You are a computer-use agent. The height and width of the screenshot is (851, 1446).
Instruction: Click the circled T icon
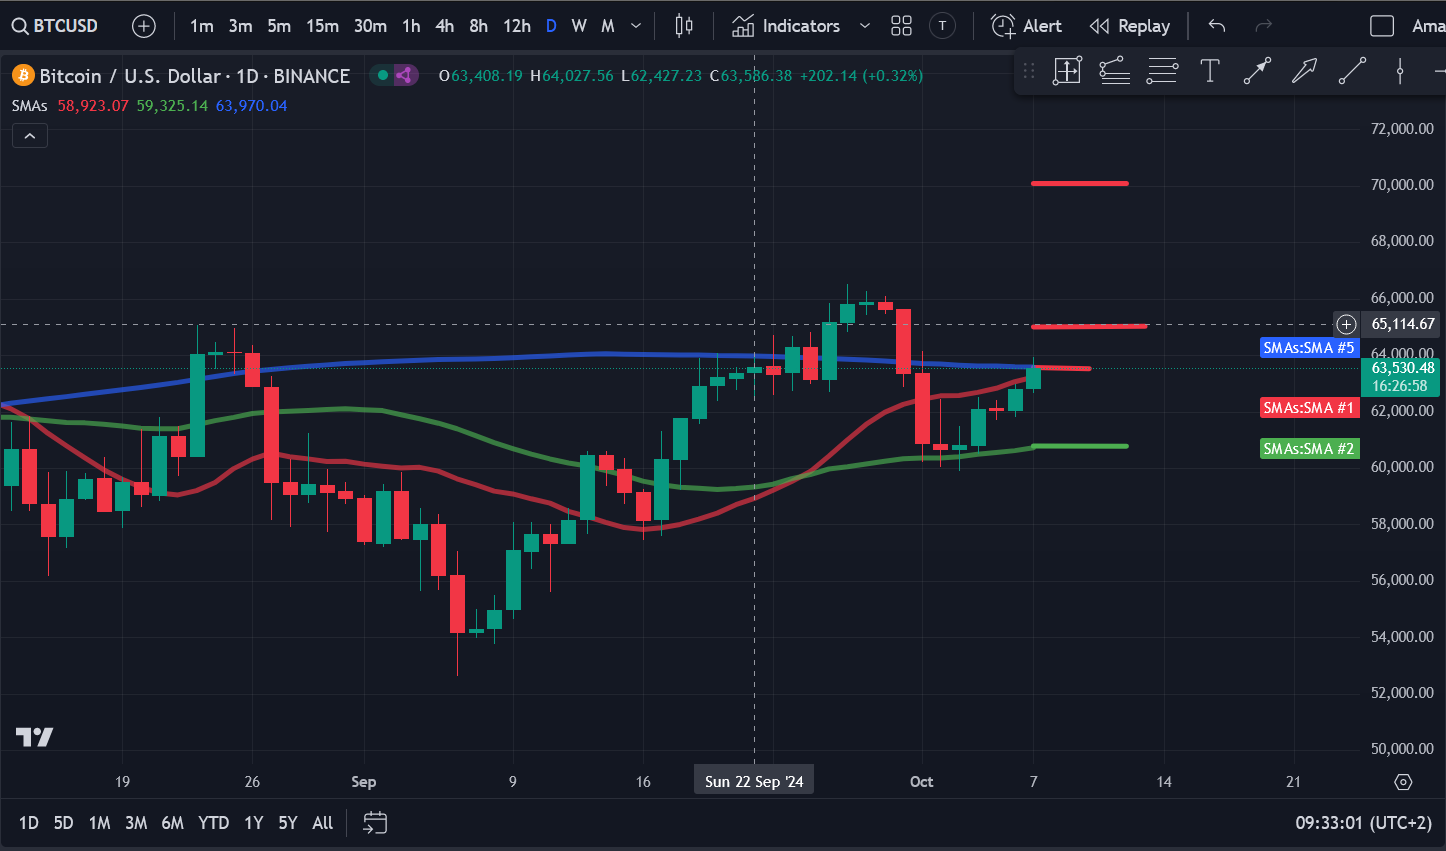pyautogui.click(x=942, y=26)
